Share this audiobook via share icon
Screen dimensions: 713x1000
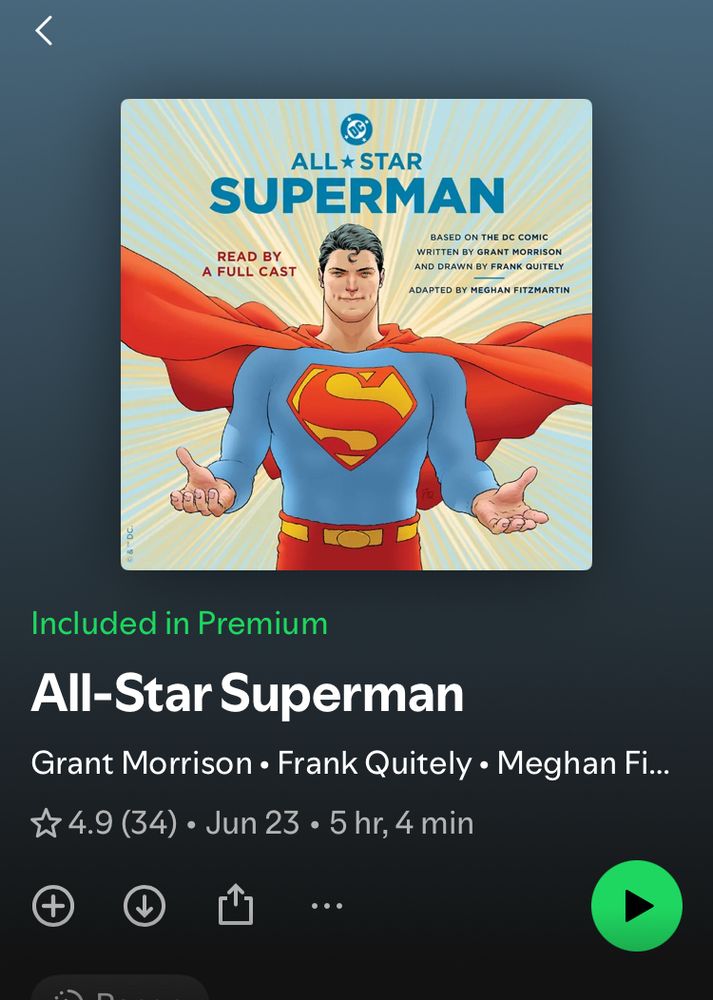[x=235, y=904]
